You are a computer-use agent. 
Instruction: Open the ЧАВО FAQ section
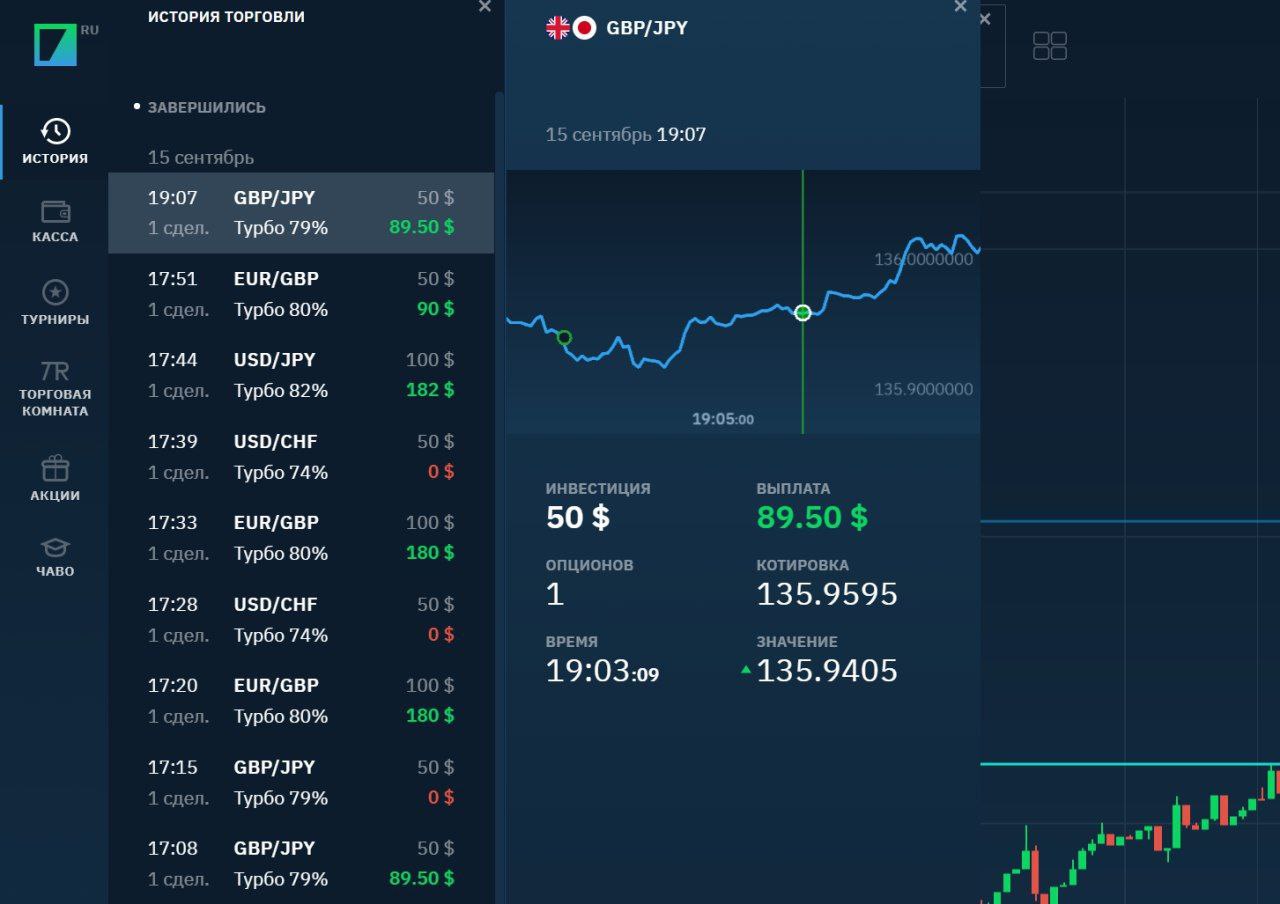55,557
